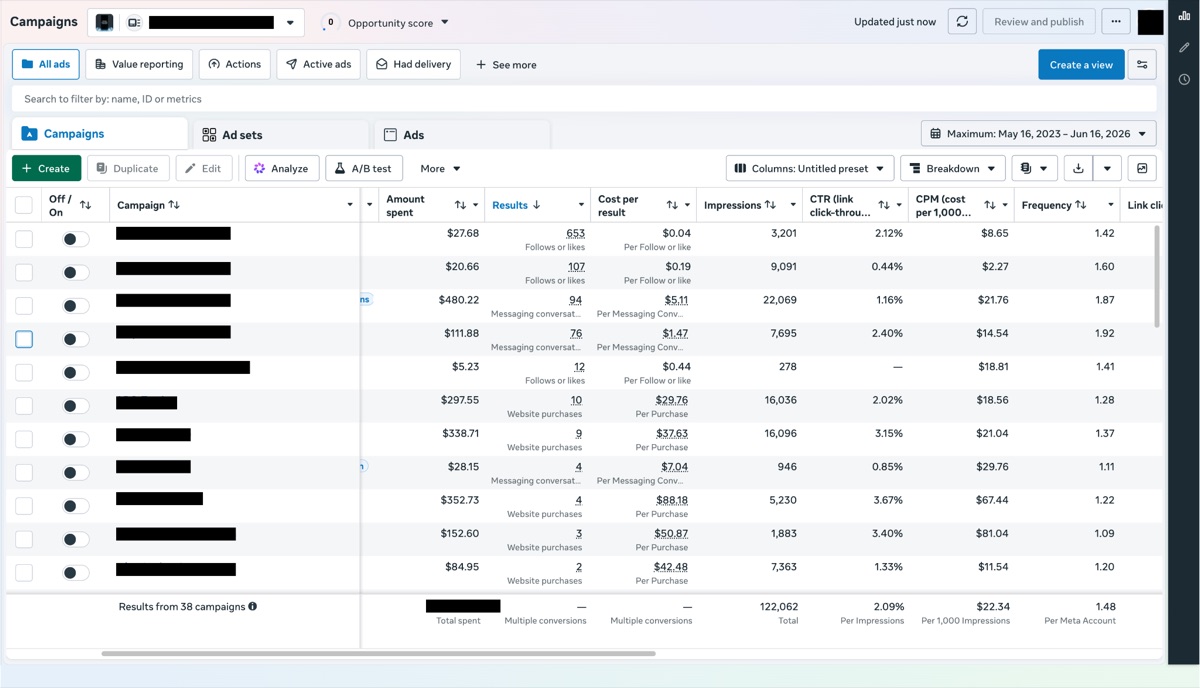Image resolution: width=1200 pixels, height=688 pixels.
Task: Sort by Frequency arrows icon
Action: click(1081, 205)
